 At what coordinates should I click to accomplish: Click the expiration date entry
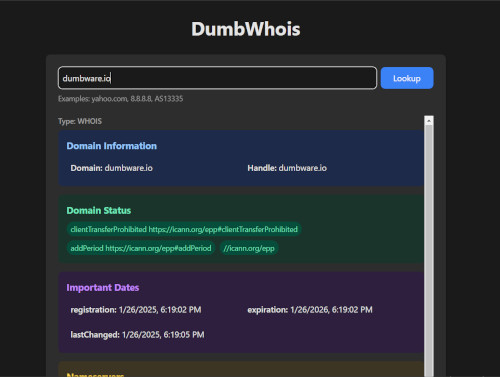pos(310,310)
